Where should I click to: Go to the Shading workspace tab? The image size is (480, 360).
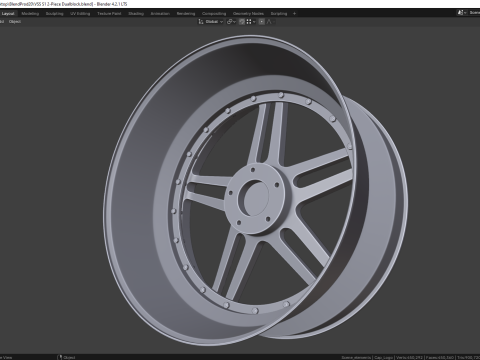(136, 14)
